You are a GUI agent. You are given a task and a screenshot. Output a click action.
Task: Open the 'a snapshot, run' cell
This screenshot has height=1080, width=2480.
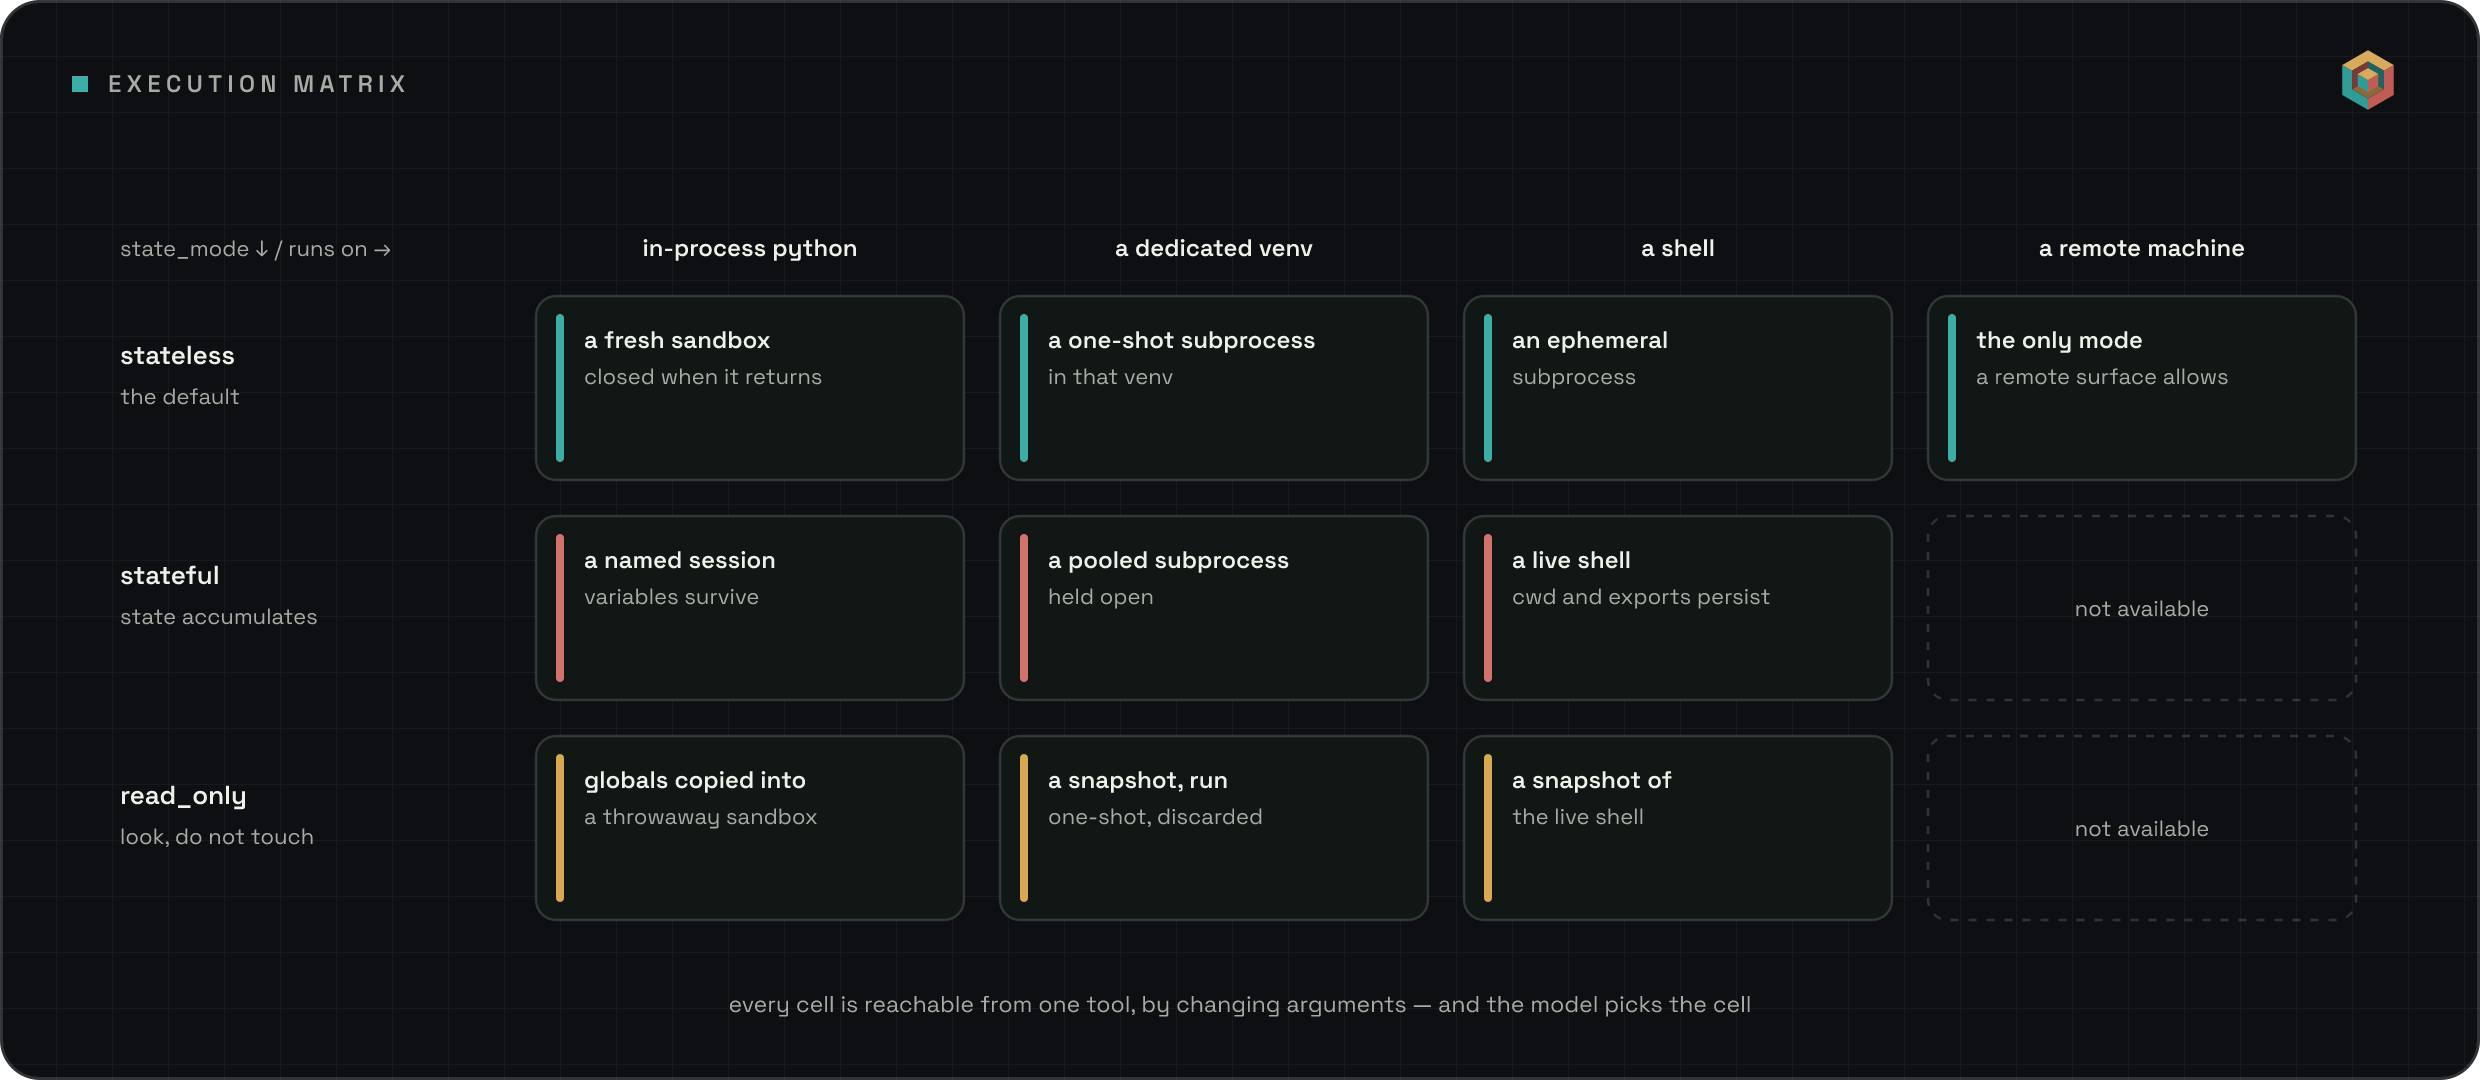coord(1214,828)
